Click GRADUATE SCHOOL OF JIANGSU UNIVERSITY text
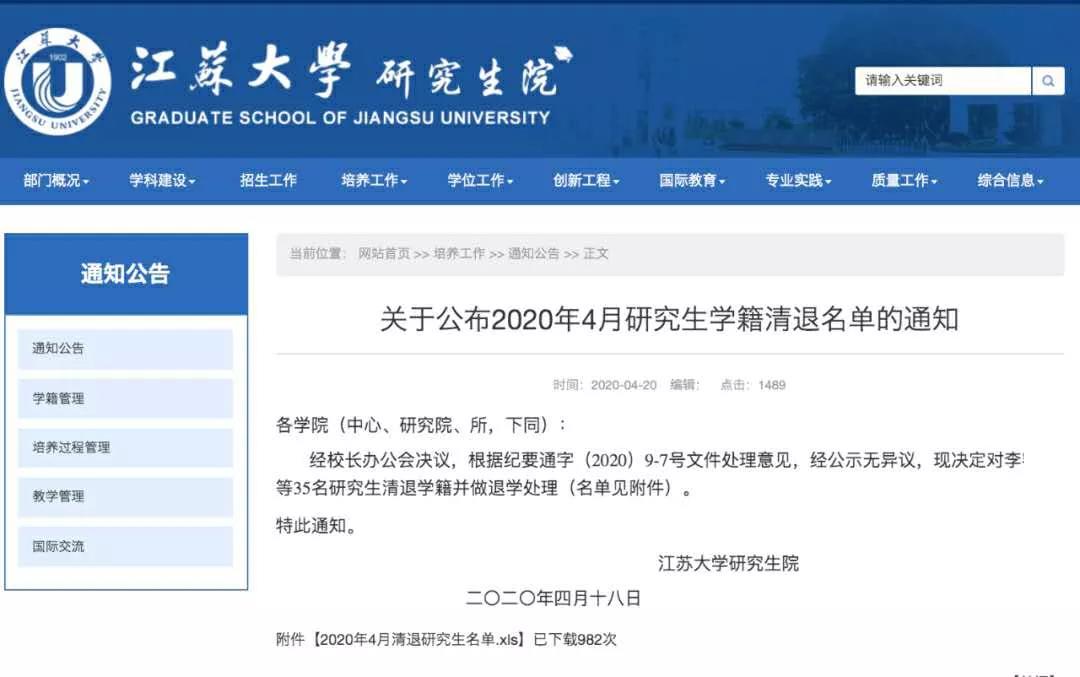The width and height of the screenshot is (1080, 677). pos(340,118)
